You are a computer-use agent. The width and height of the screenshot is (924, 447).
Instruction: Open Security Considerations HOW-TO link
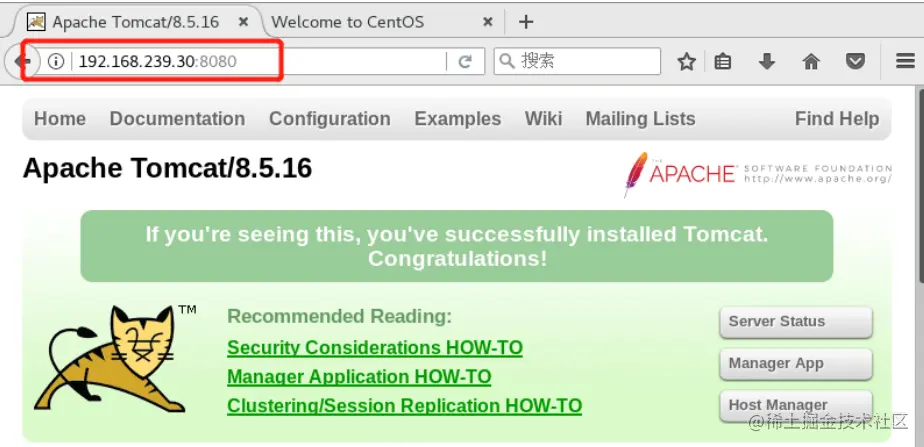[x=375, y=347]
